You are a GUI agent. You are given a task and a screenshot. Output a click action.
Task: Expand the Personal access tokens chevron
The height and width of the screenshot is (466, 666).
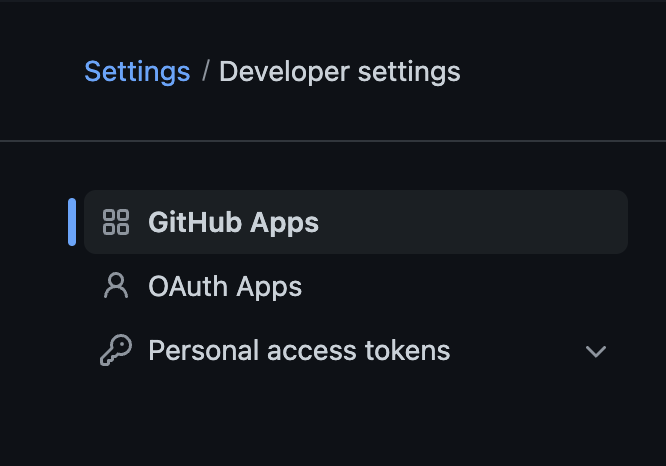point(595,351)
